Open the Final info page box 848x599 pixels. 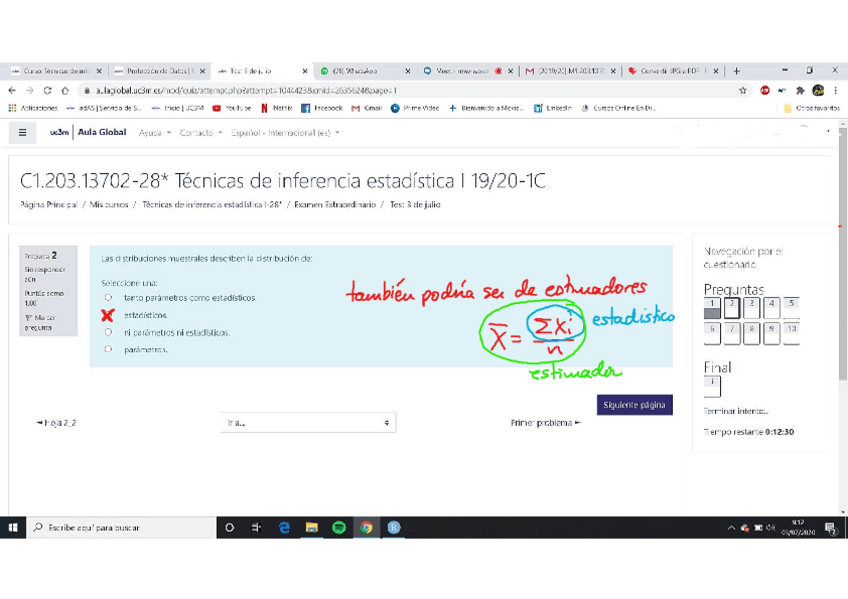(x=712, y=387)
